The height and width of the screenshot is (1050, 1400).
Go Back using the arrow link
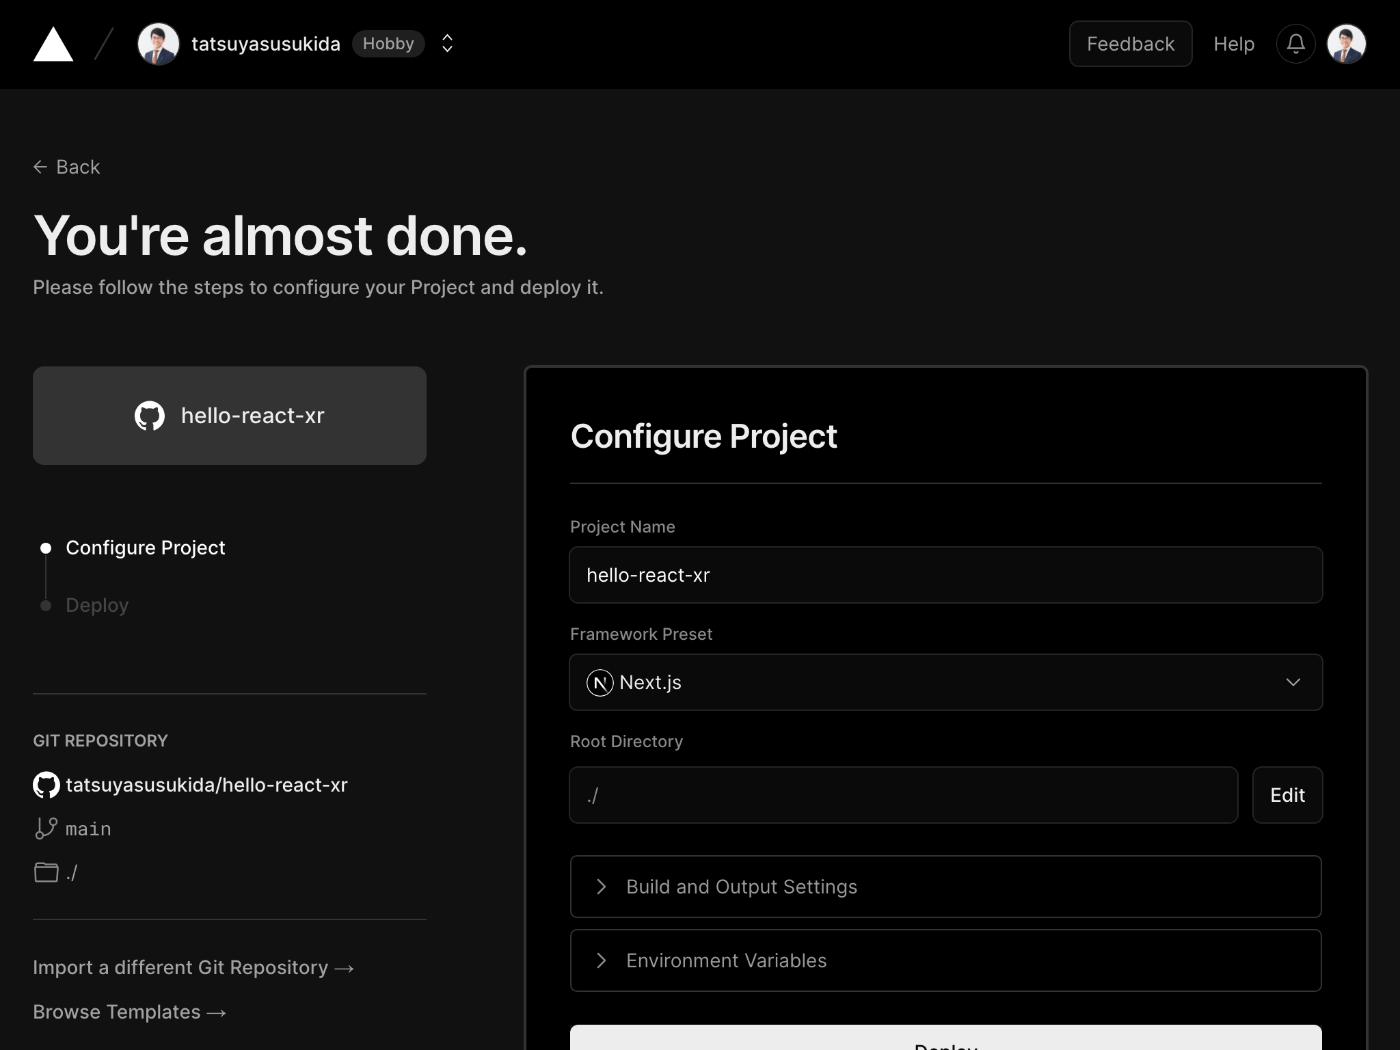[x=67, y=167]
